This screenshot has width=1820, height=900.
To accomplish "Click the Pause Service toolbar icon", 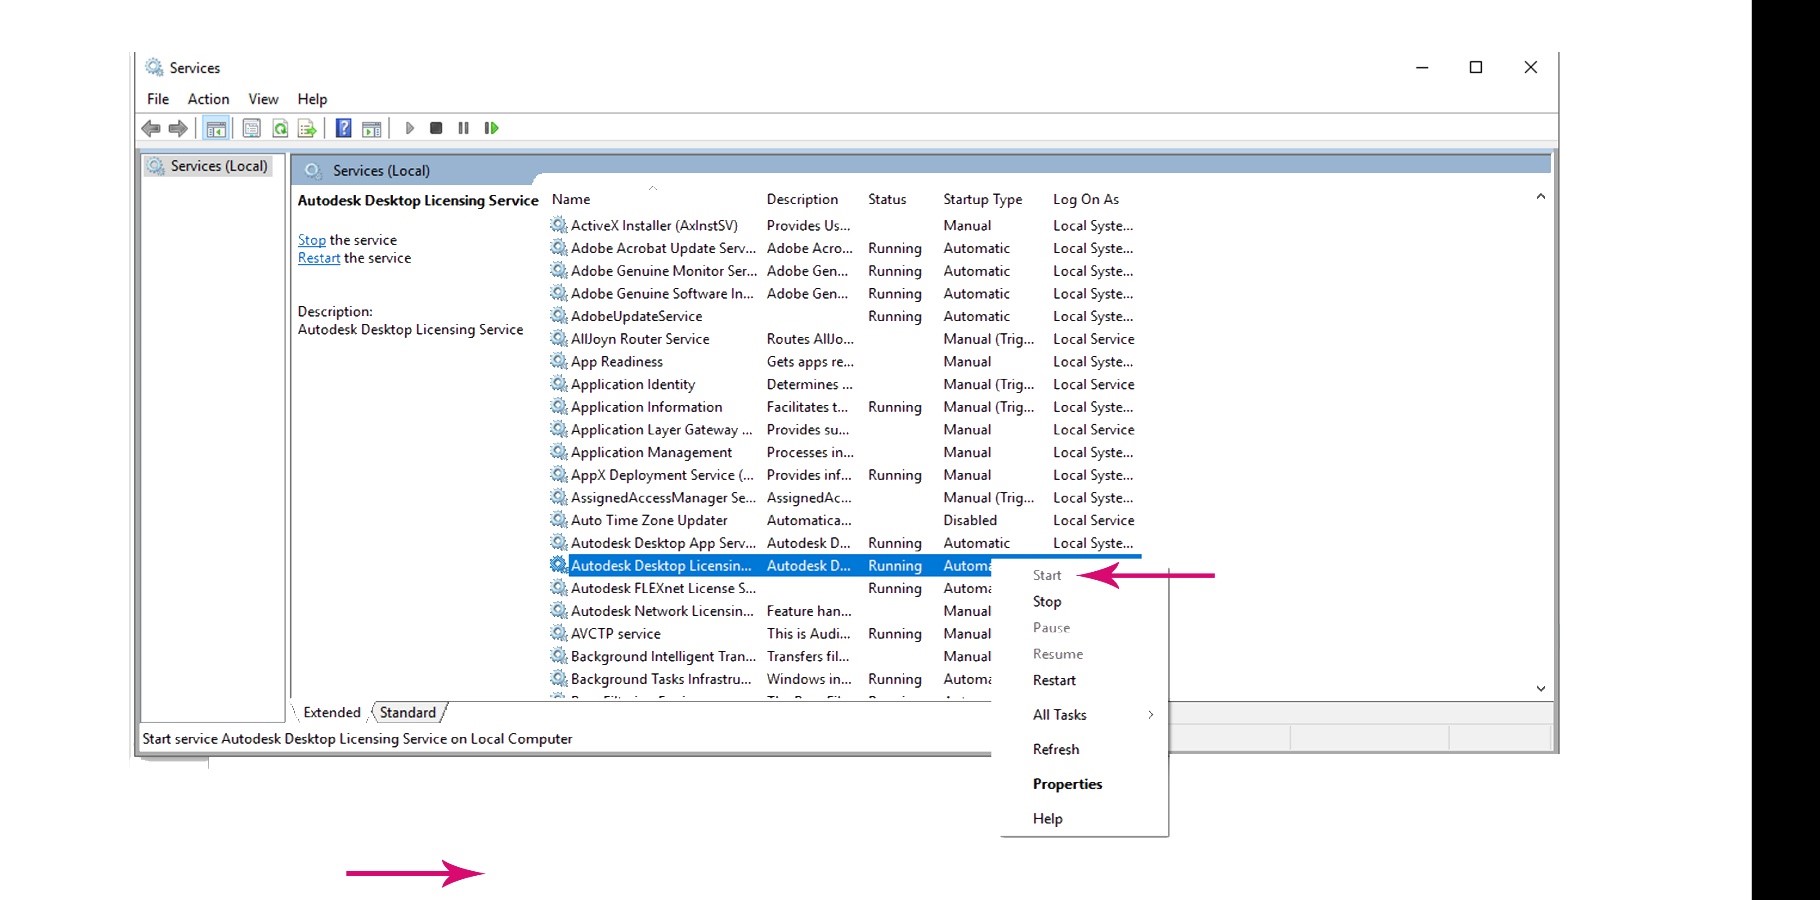I will pyautogui.click(x=463, y=127).
